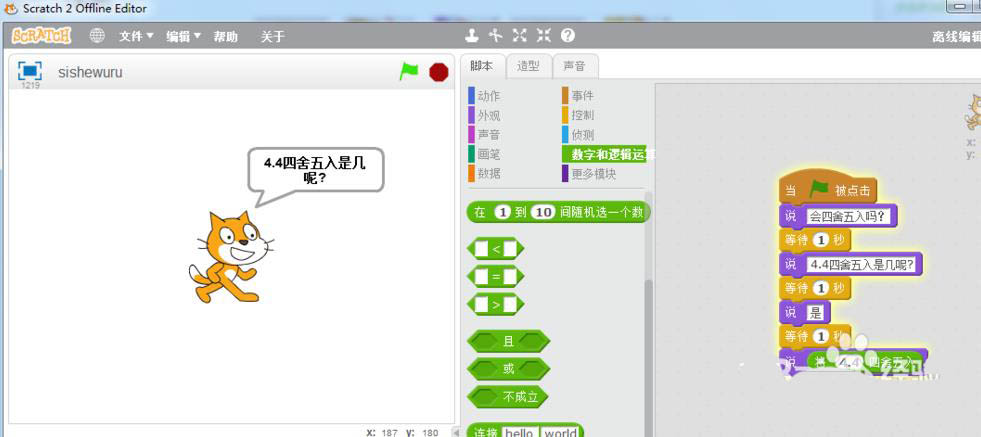
Task: Click the random number block in palette
Action: tap(558, 212)
